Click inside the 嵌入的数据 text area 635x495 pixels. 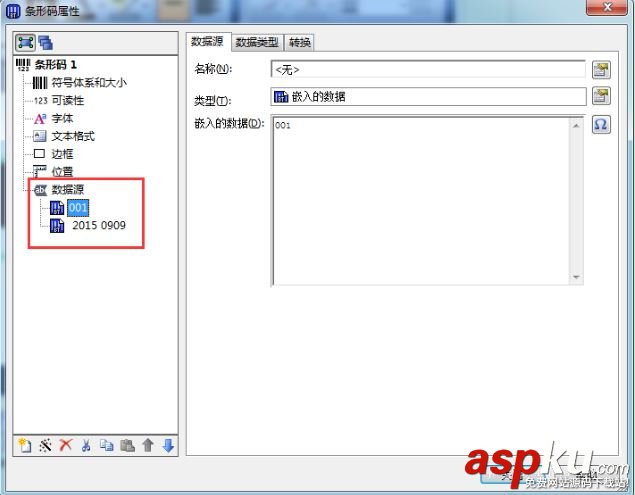421,201
